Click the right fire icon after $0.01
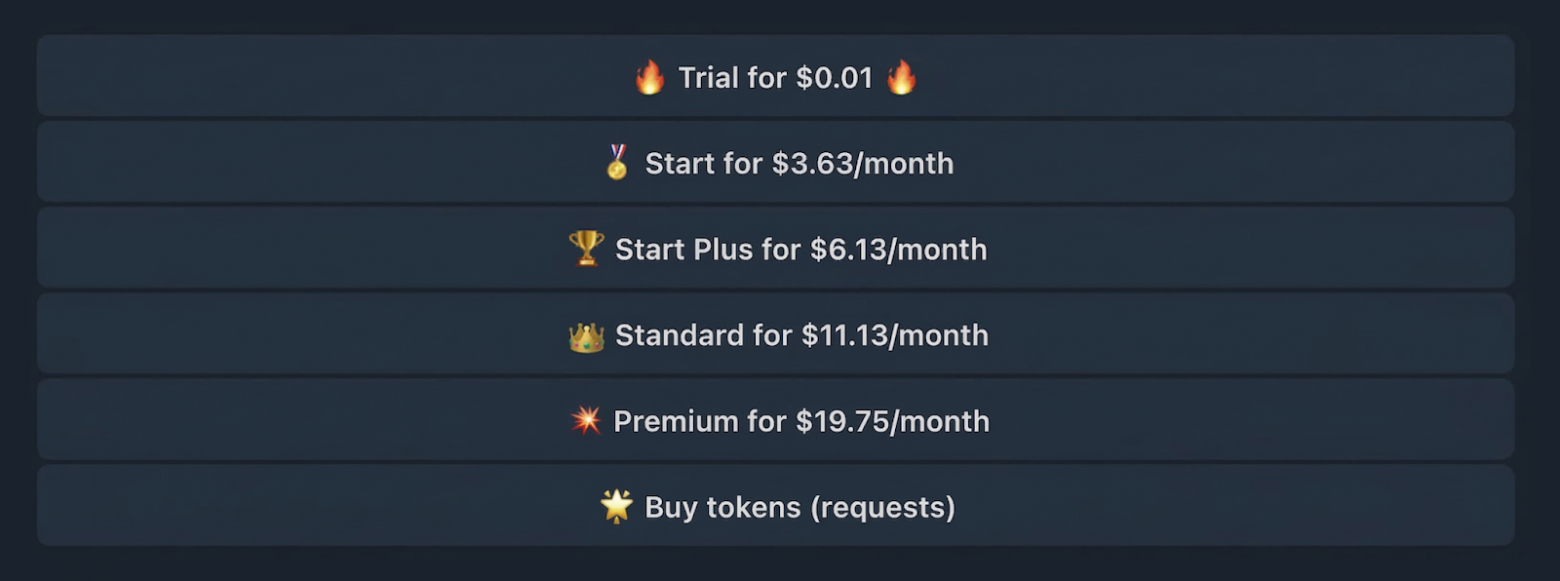 tap(901, 77)
